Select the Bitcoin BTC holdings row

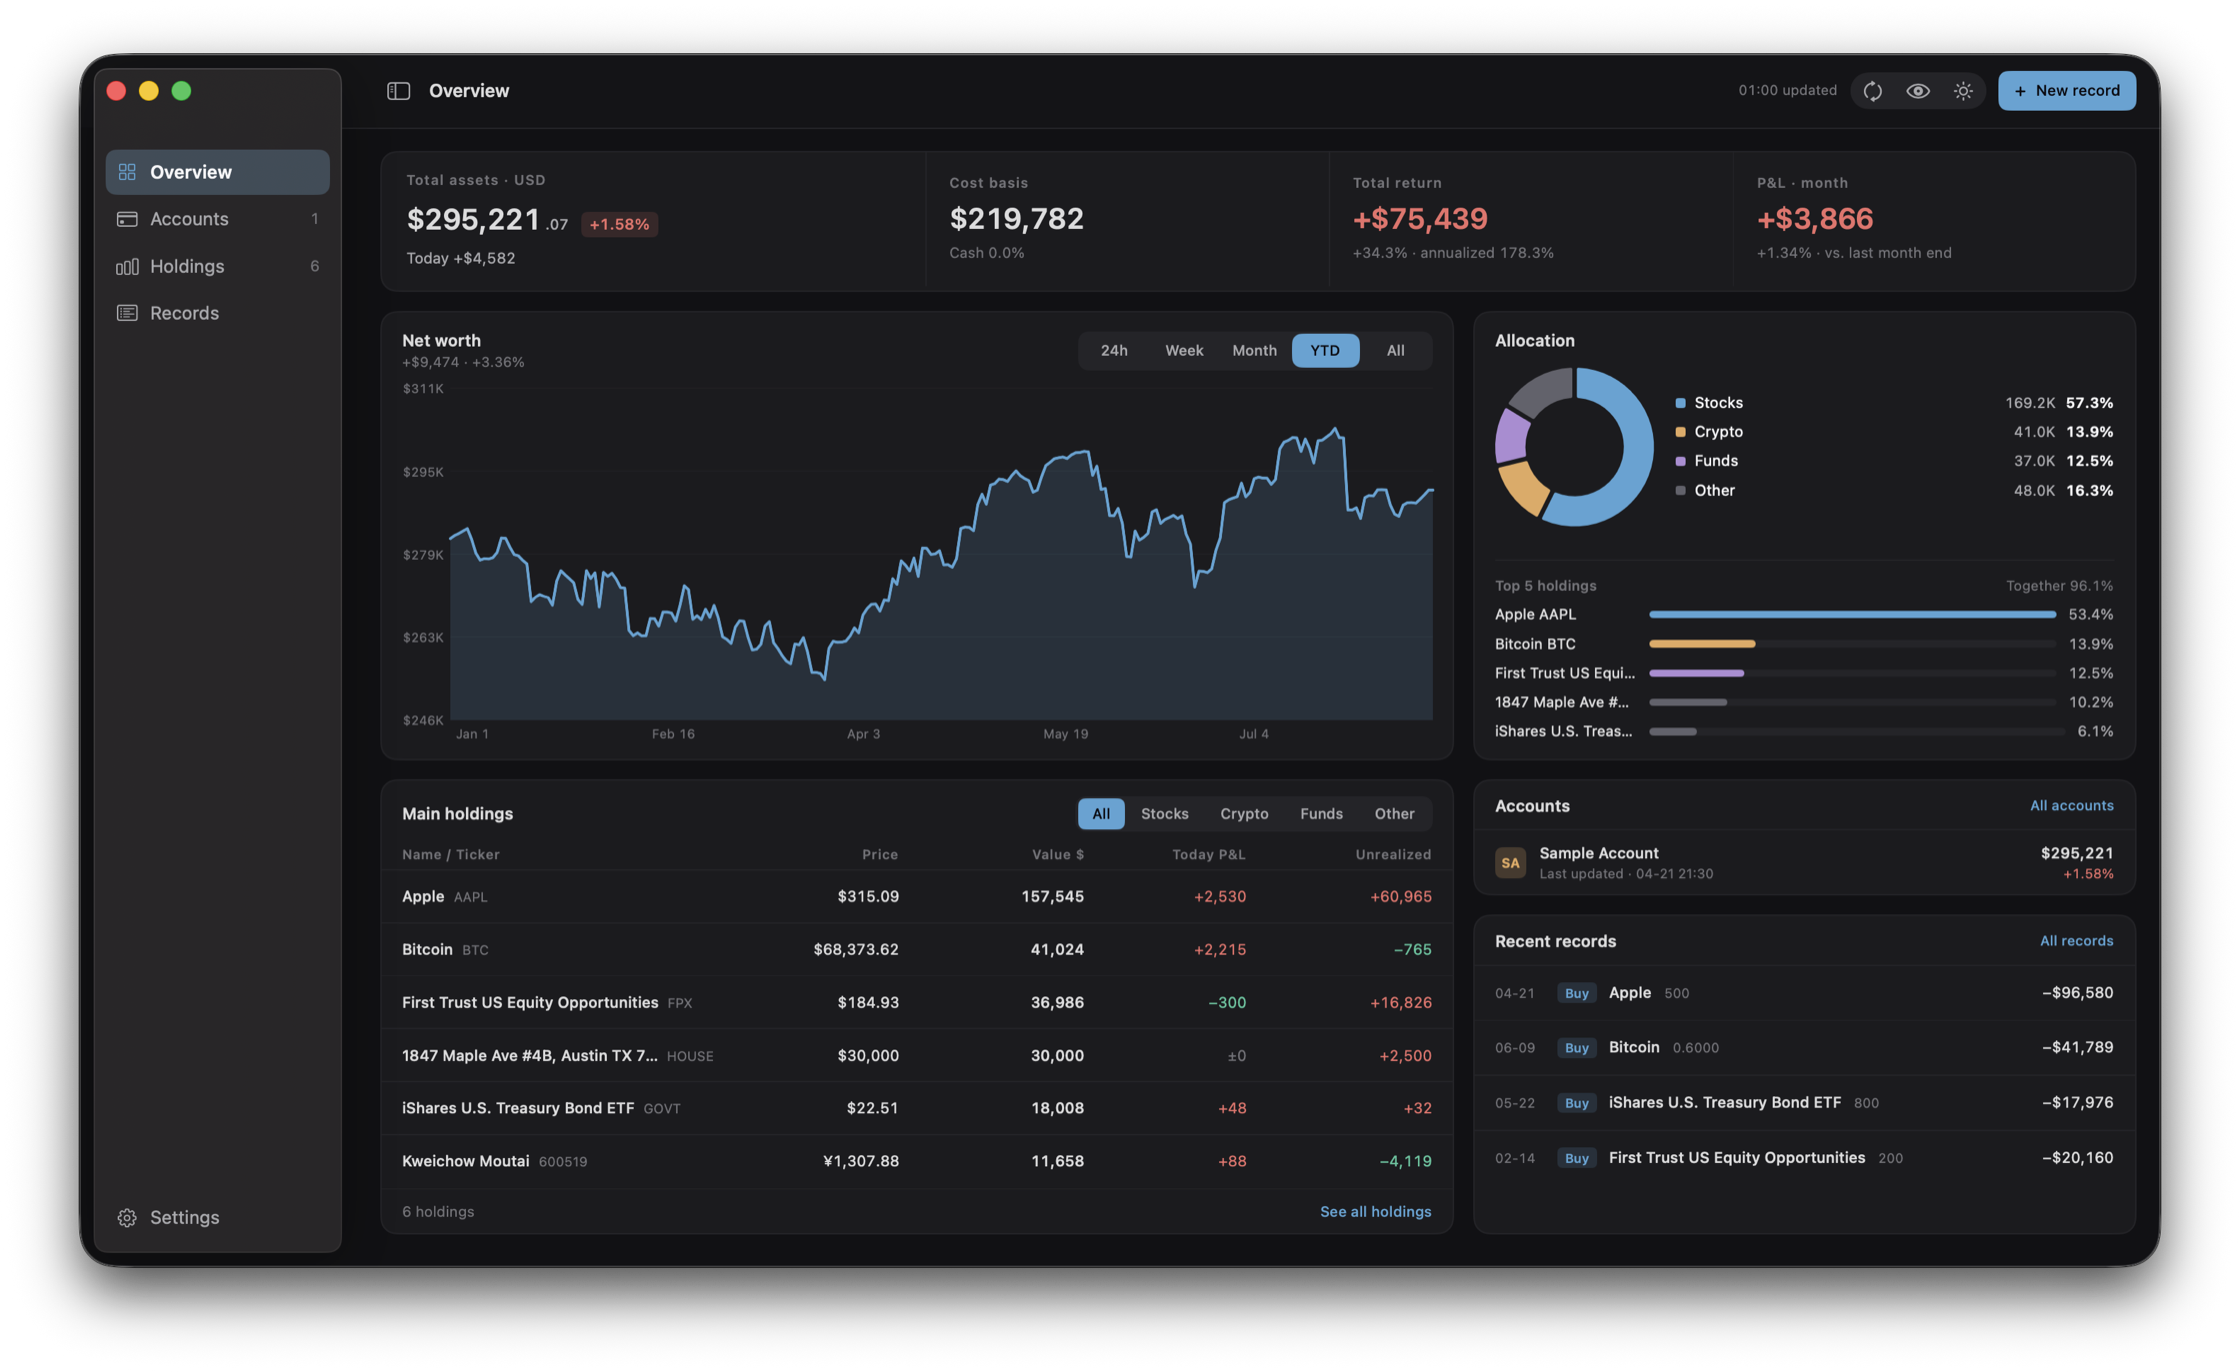tap(916, 949)
